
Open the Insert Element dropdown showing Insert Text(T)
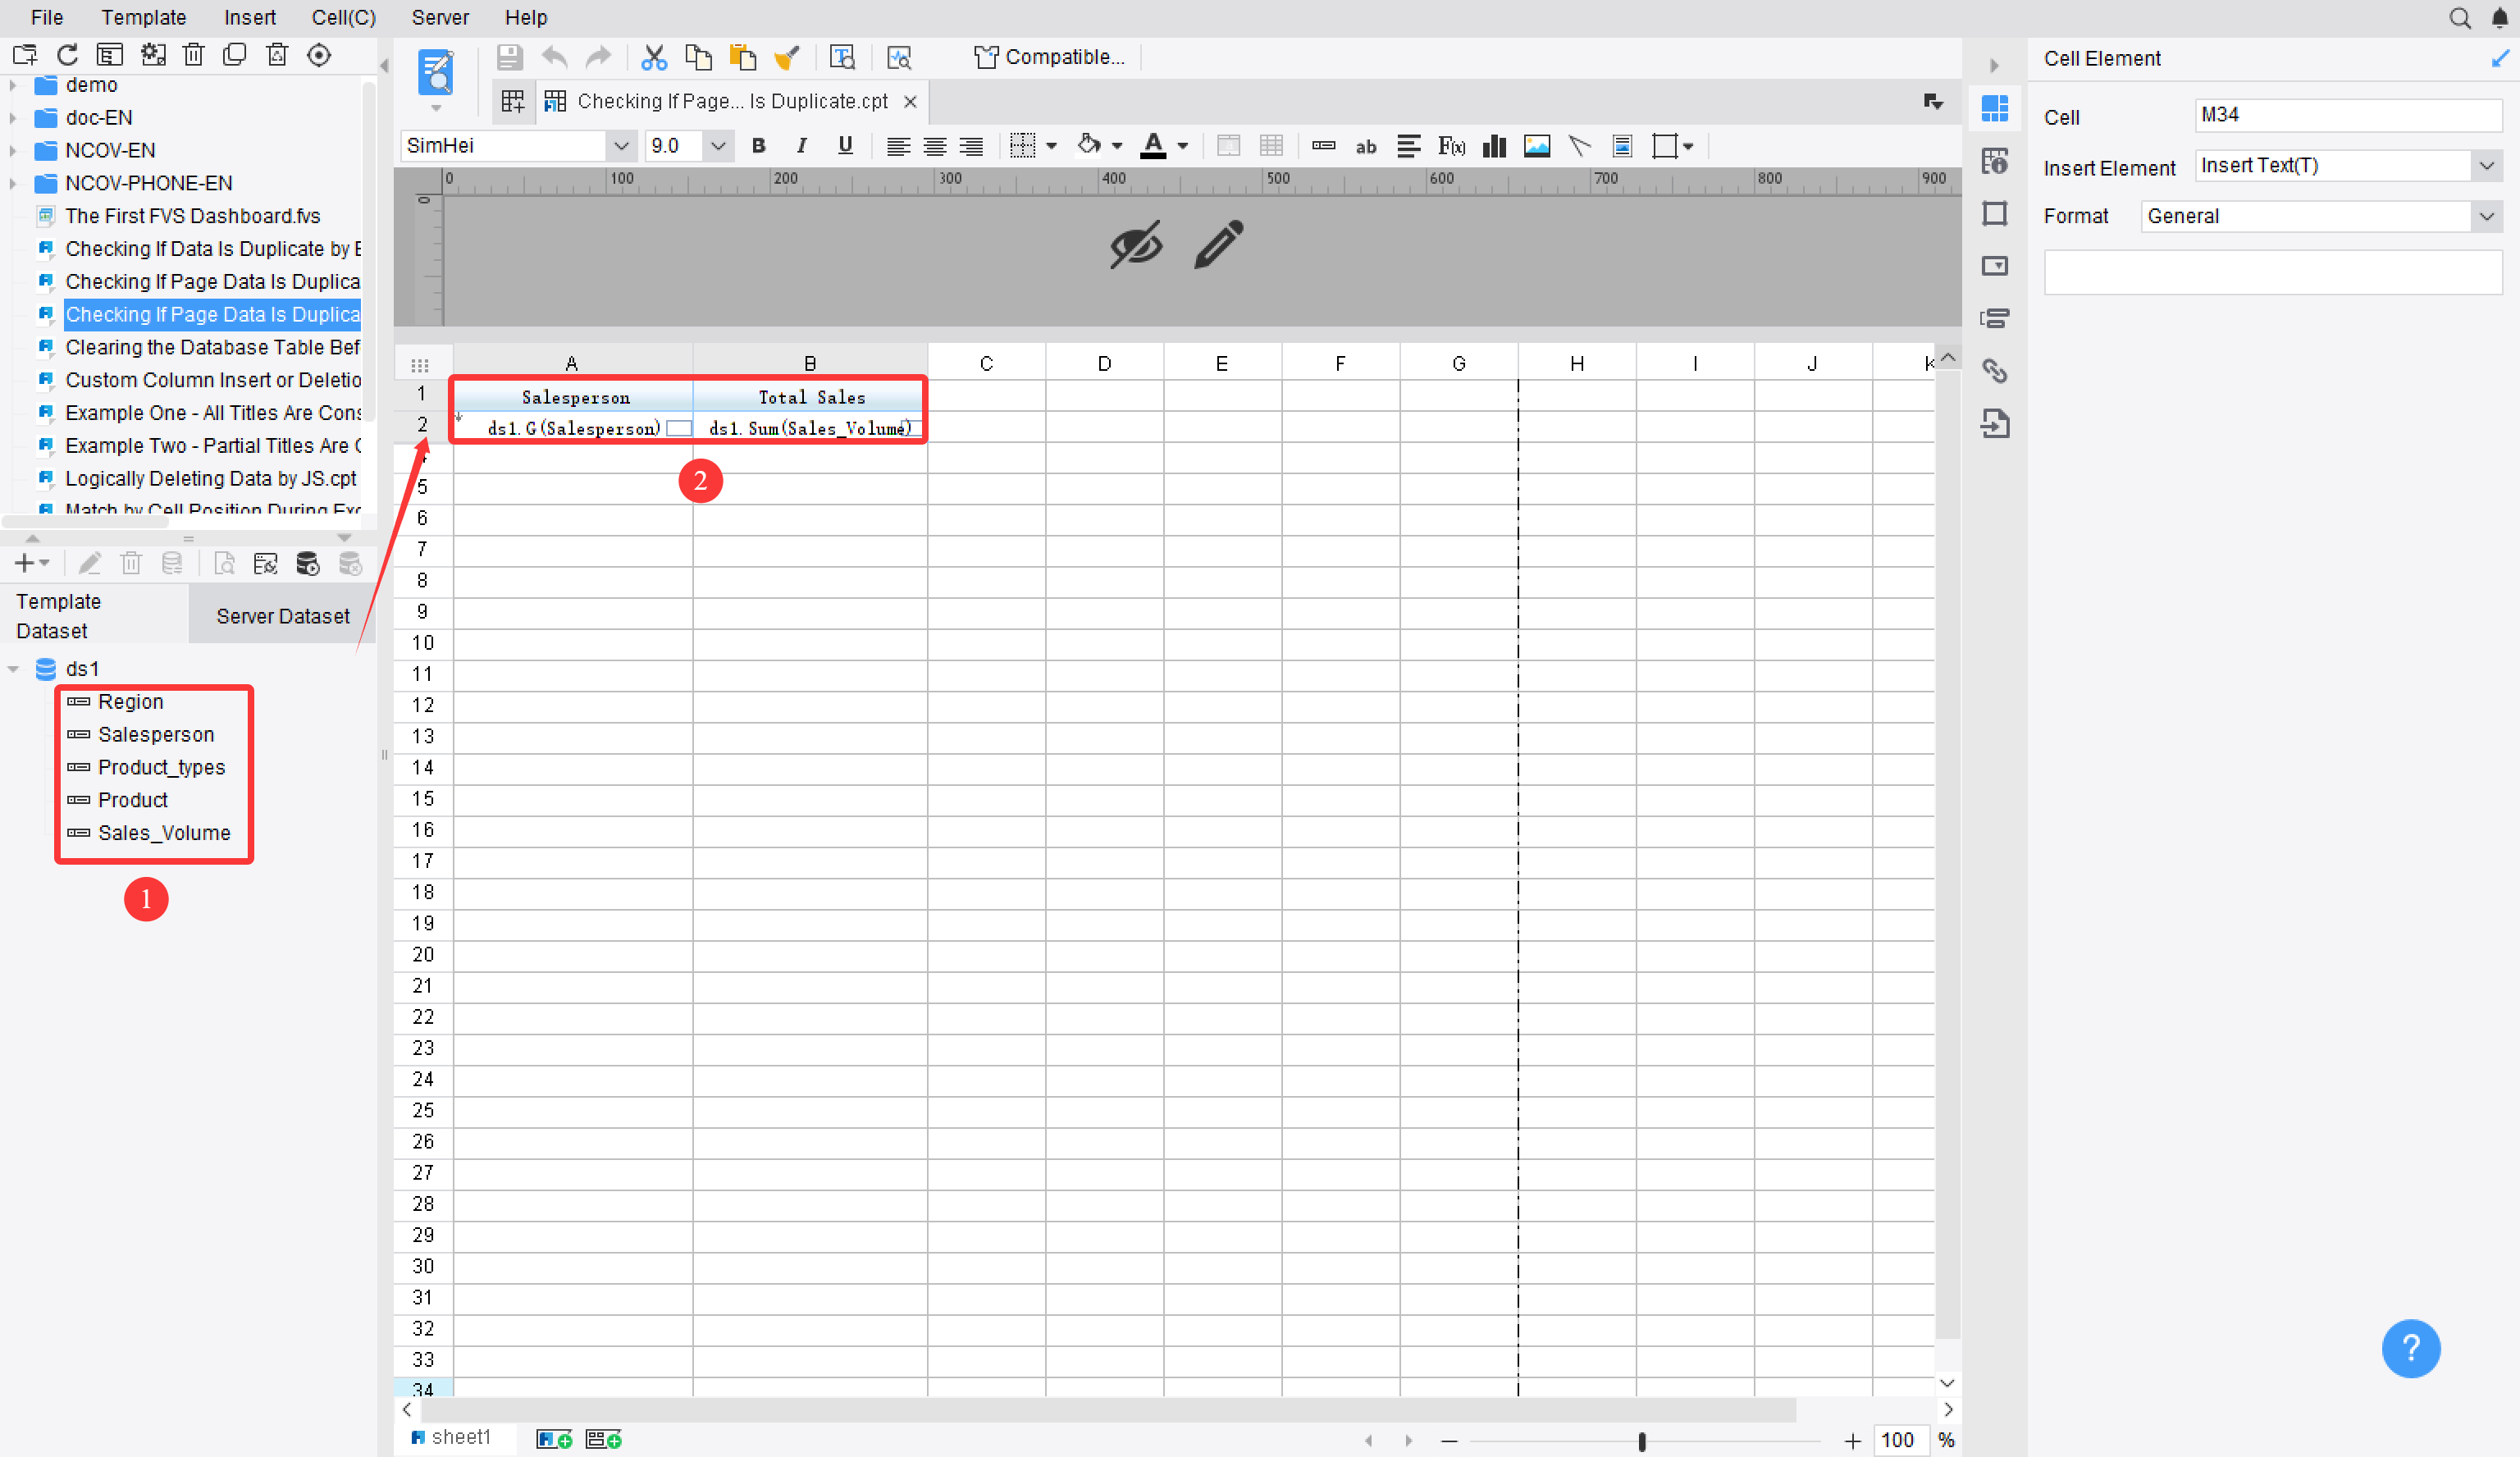2486,165
